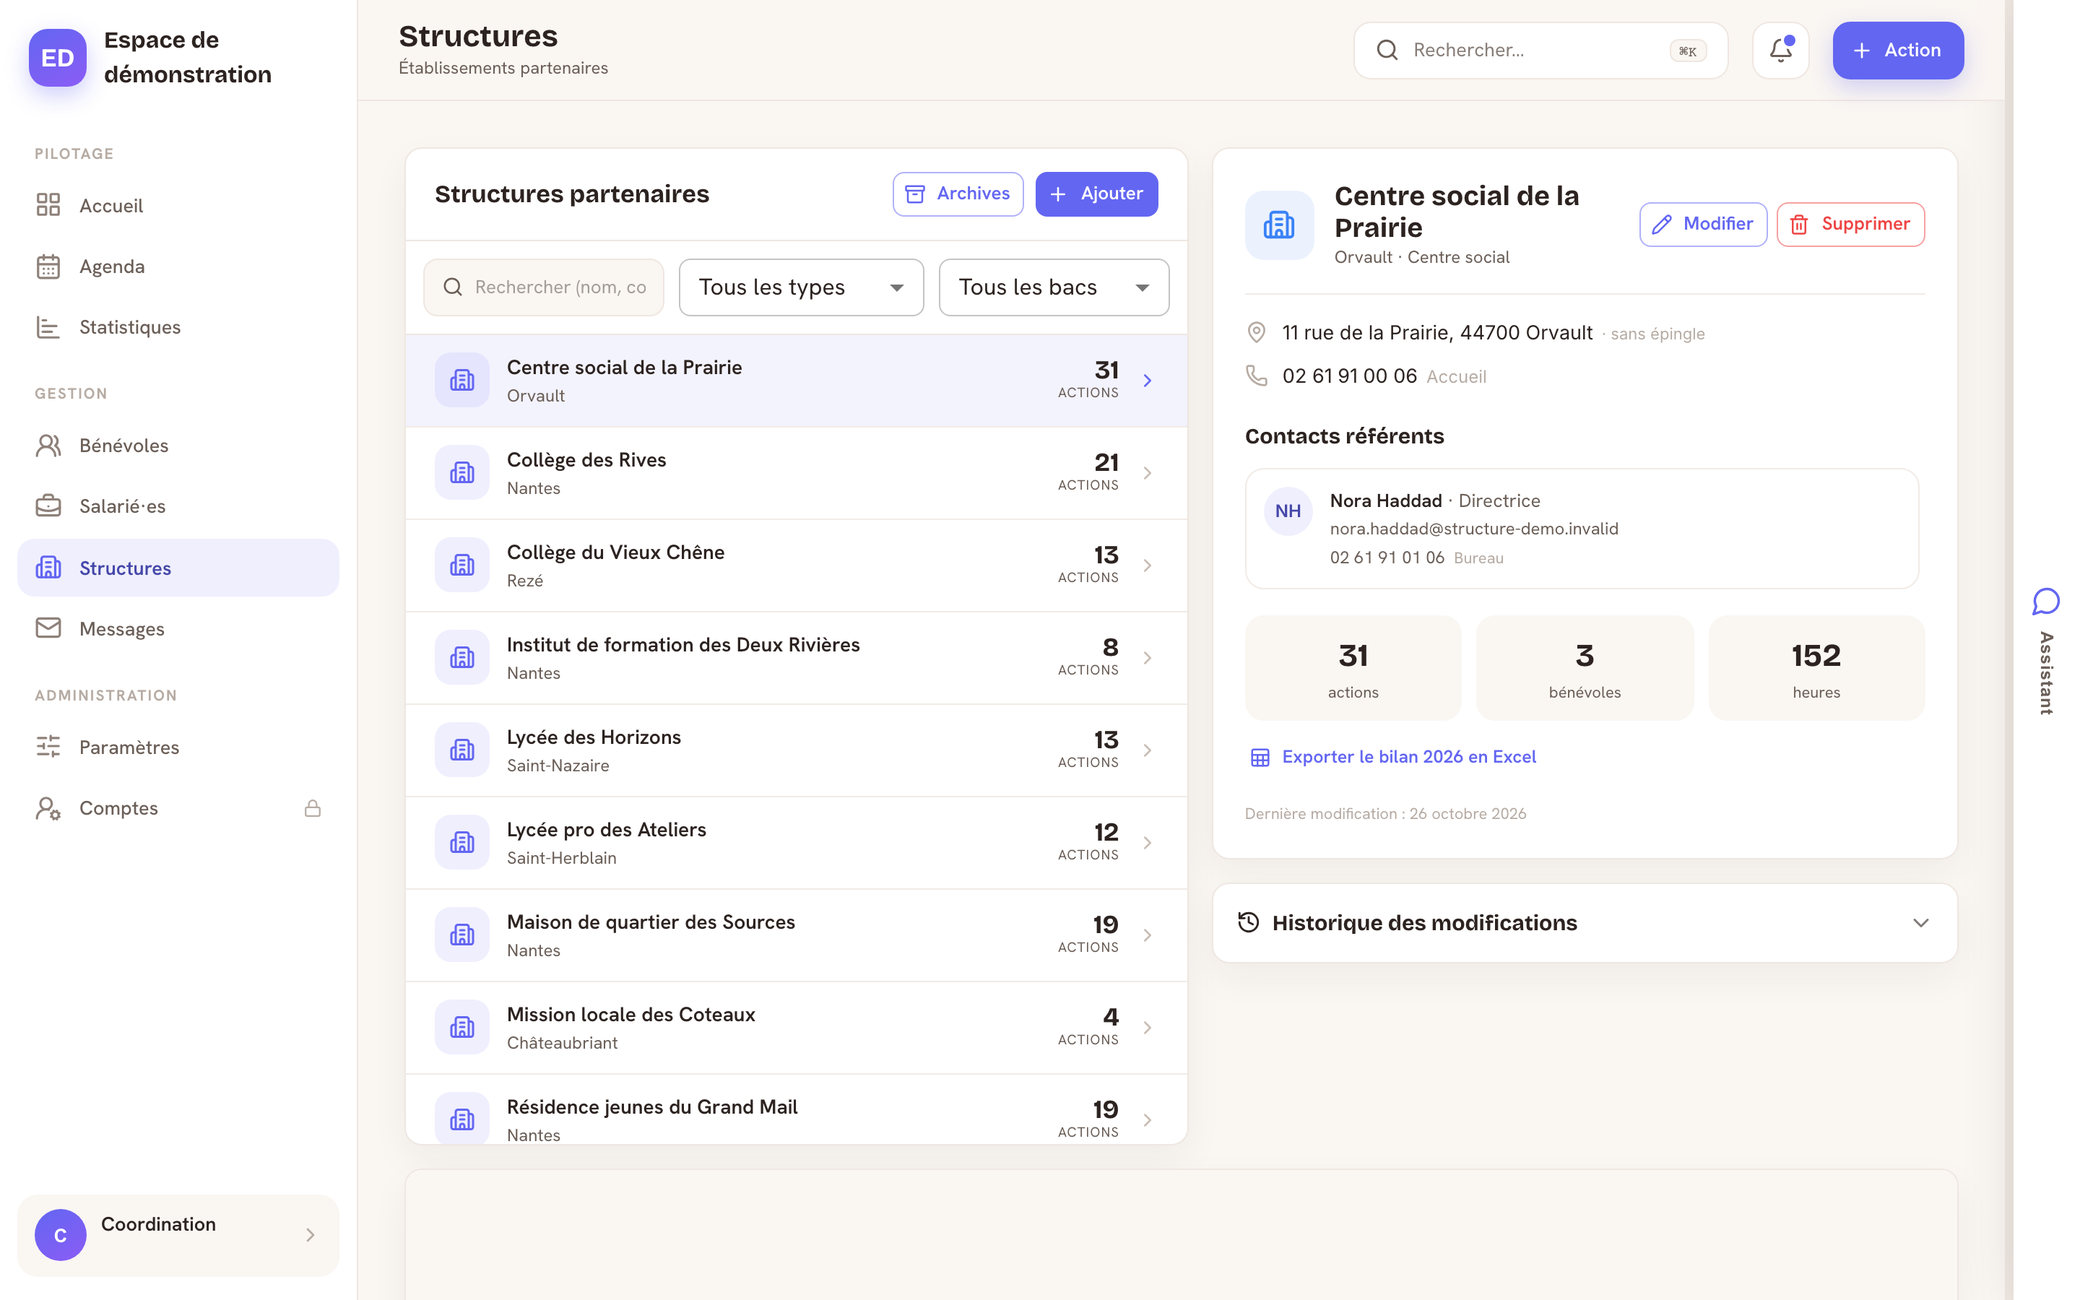Open the Assistant chat bubble icon

point(2046,601)
